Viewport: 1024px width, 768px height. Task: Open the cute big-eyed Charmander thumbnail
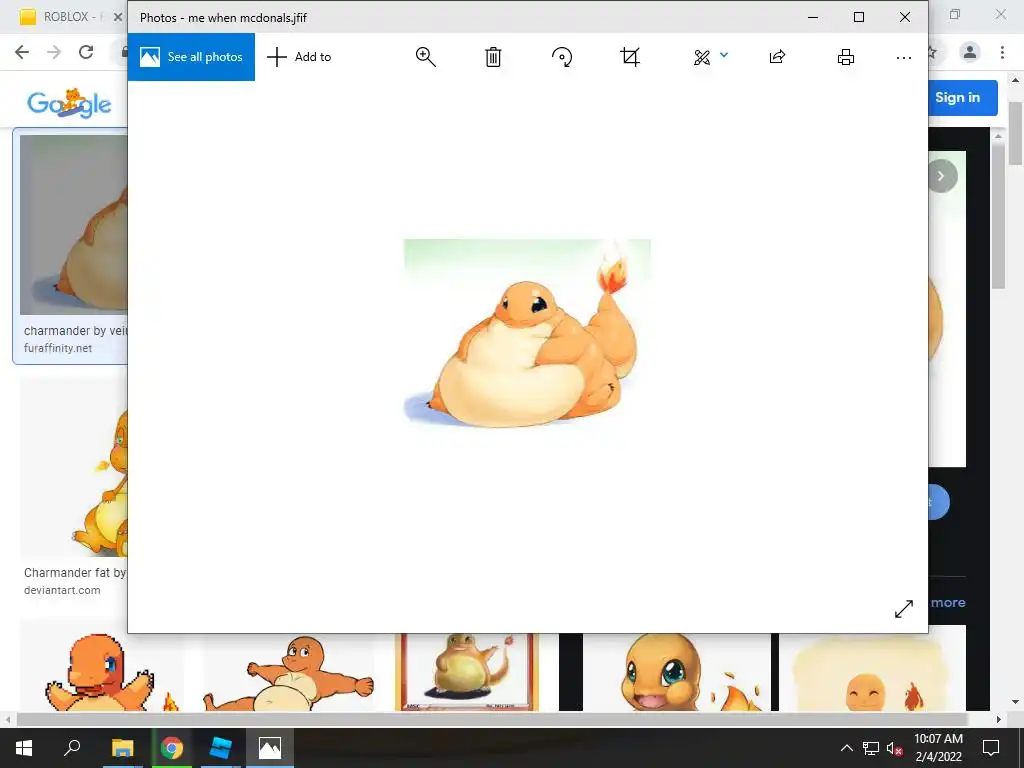677,671
